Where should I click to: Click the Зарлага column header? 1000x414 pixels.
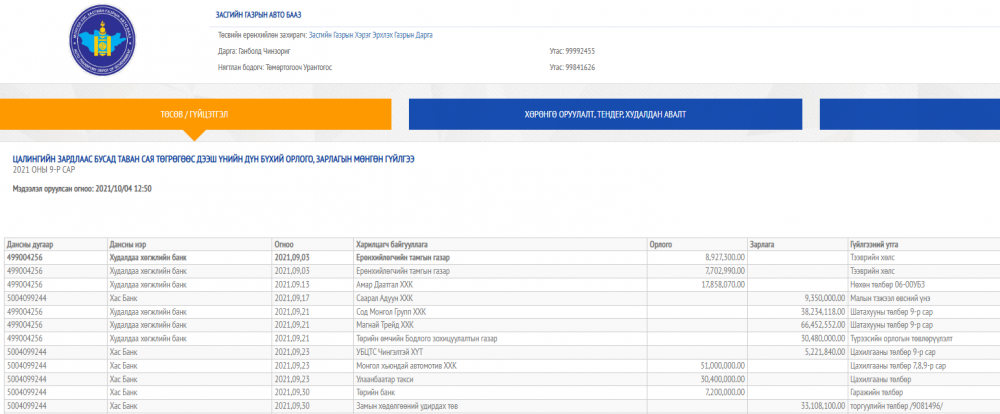pos(797,244)
